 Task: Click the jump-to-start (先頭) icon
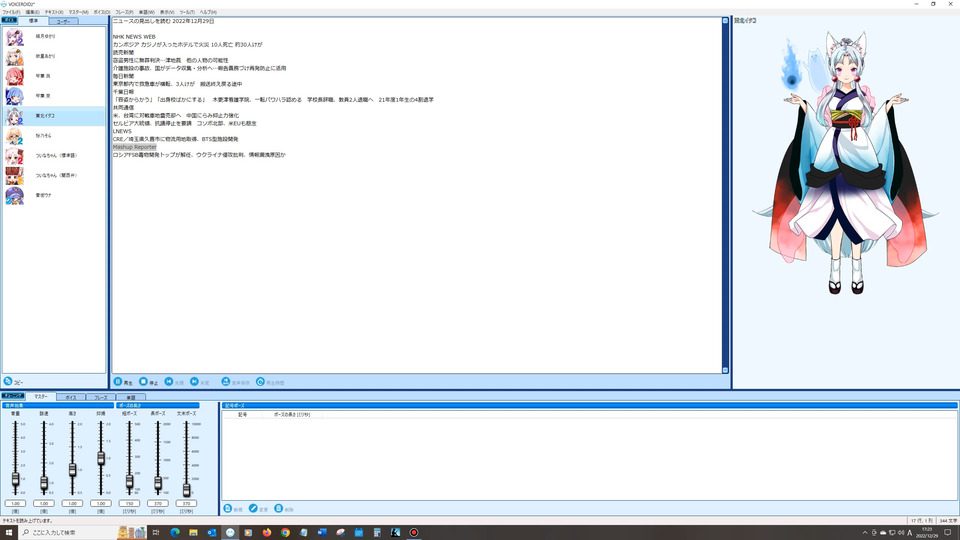coord(169,381)
